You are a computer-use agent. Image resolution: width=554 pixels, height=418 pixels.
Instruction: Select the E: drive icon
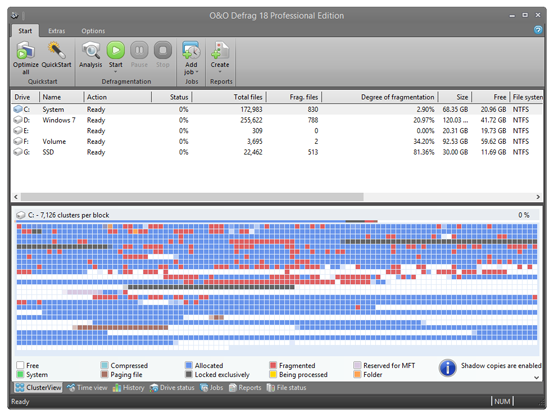coord(18,130)
